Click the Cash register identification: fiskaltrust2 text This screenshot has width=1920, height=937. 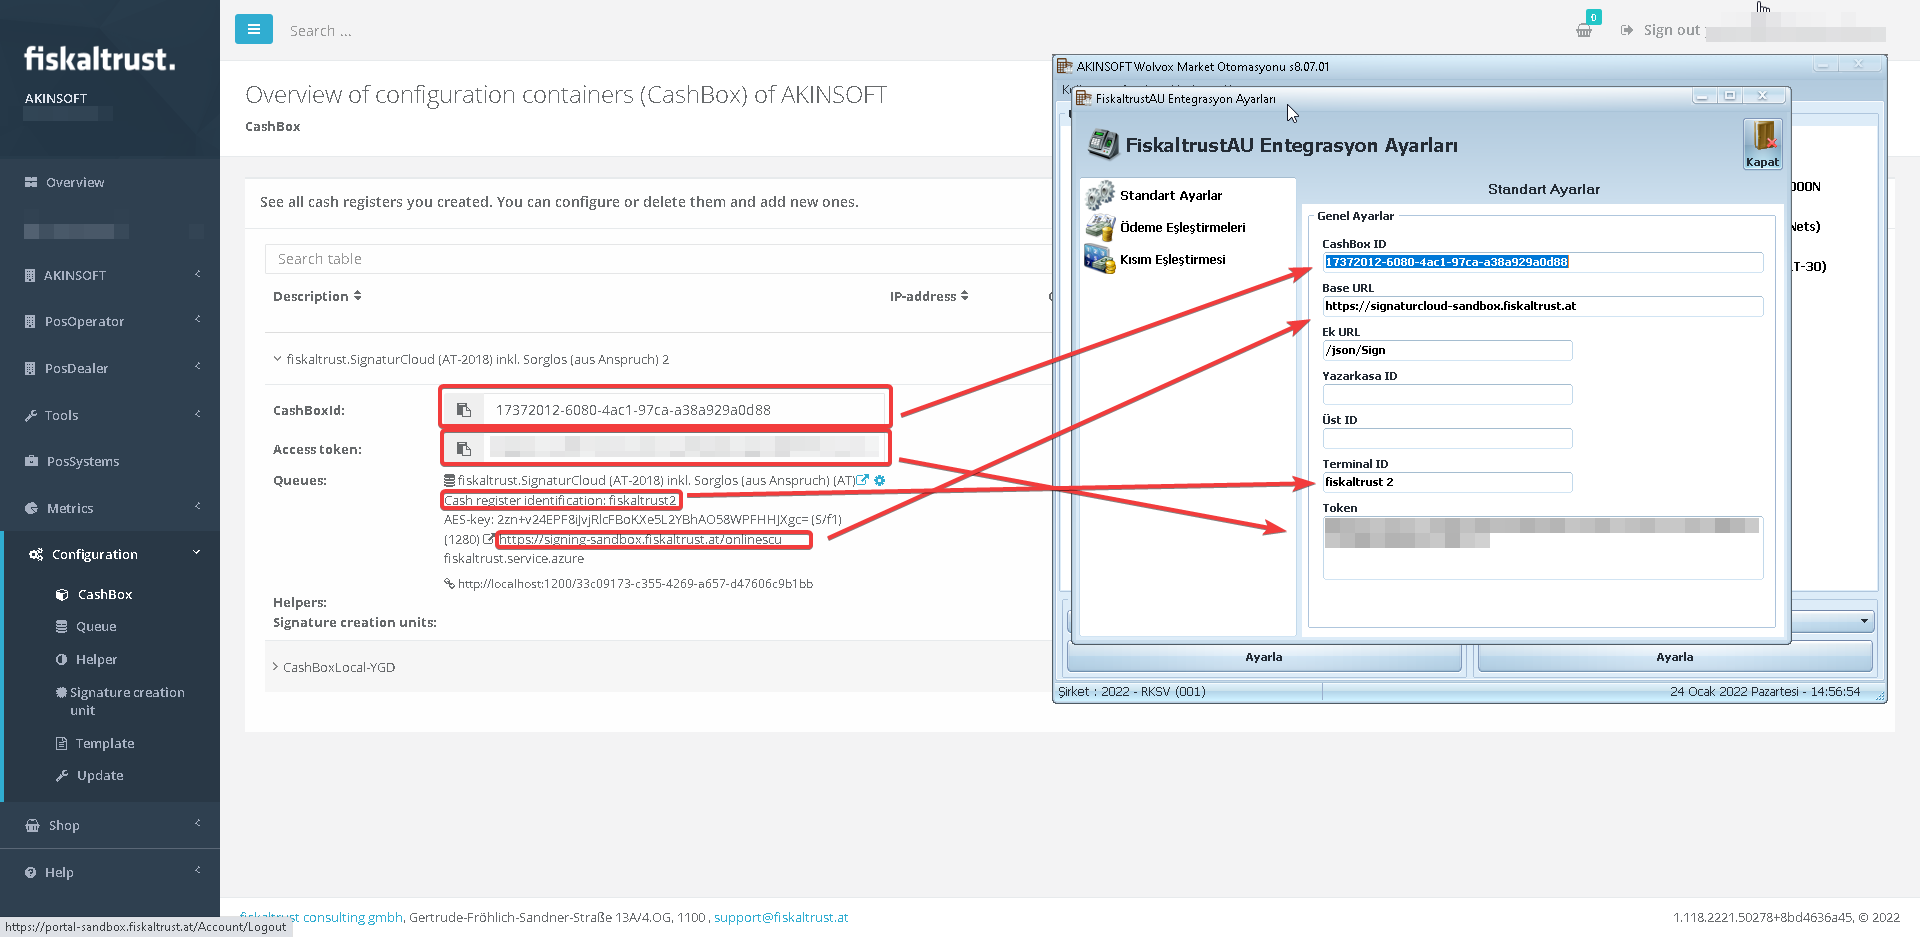click(560, 500)
